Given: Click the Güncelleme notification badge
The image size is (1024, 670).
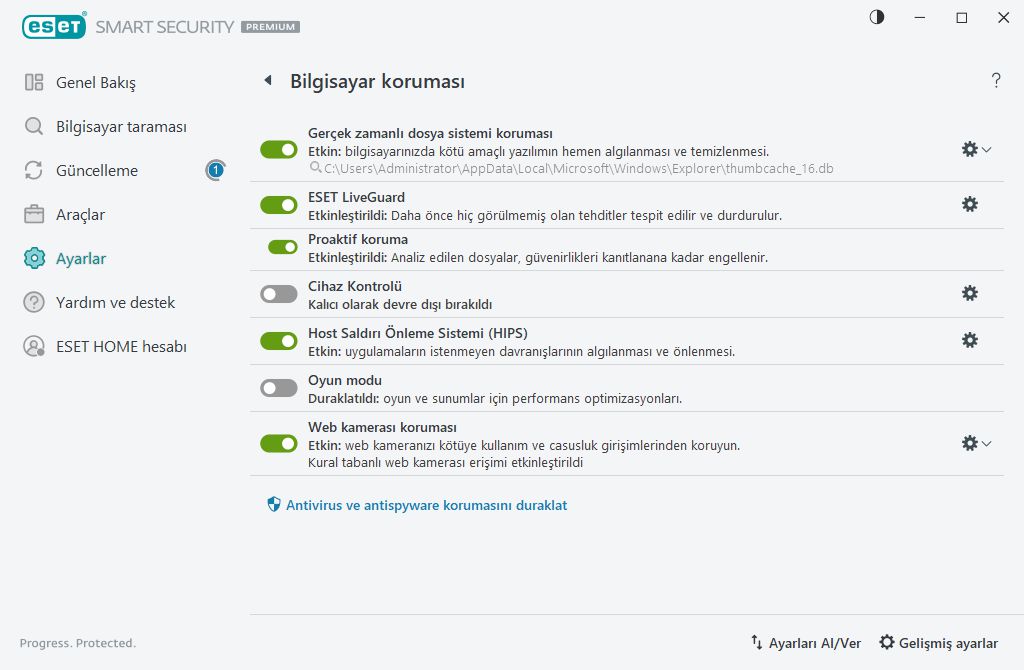Looking at the screenshot, I should coord(215,170).
